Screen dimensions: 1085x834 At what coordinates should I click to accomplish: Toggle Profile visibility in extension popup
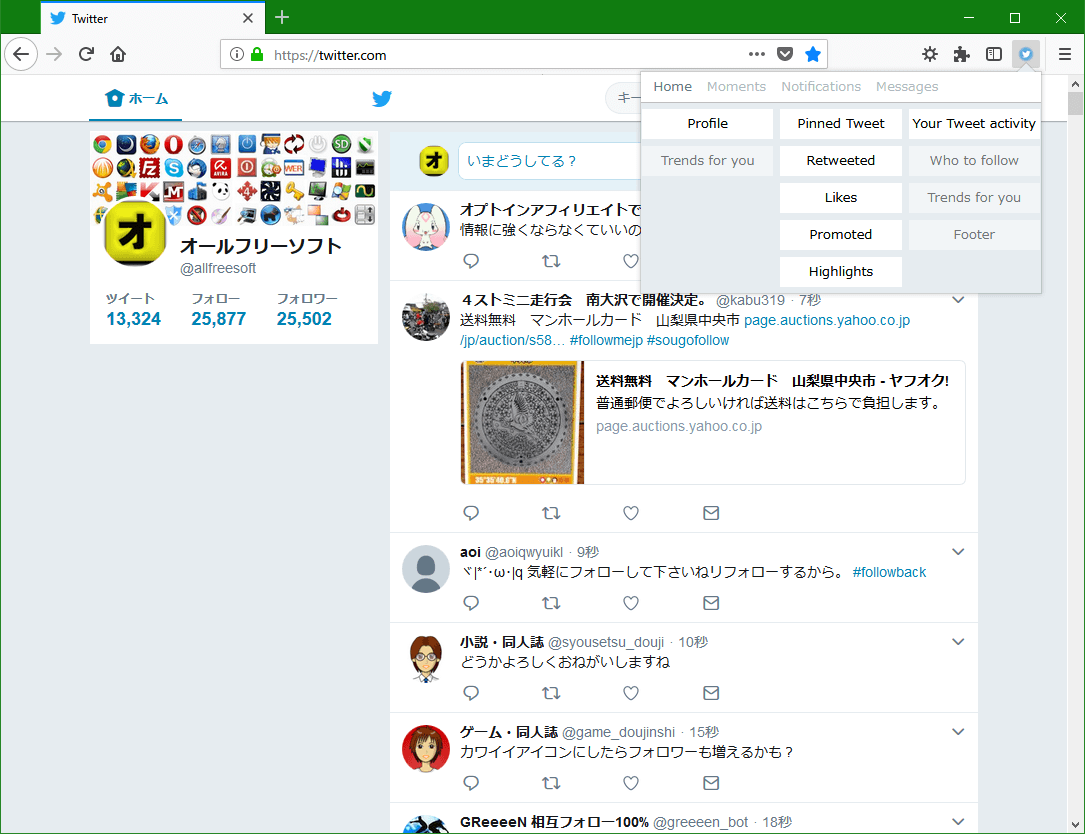(x=707, y=123)
